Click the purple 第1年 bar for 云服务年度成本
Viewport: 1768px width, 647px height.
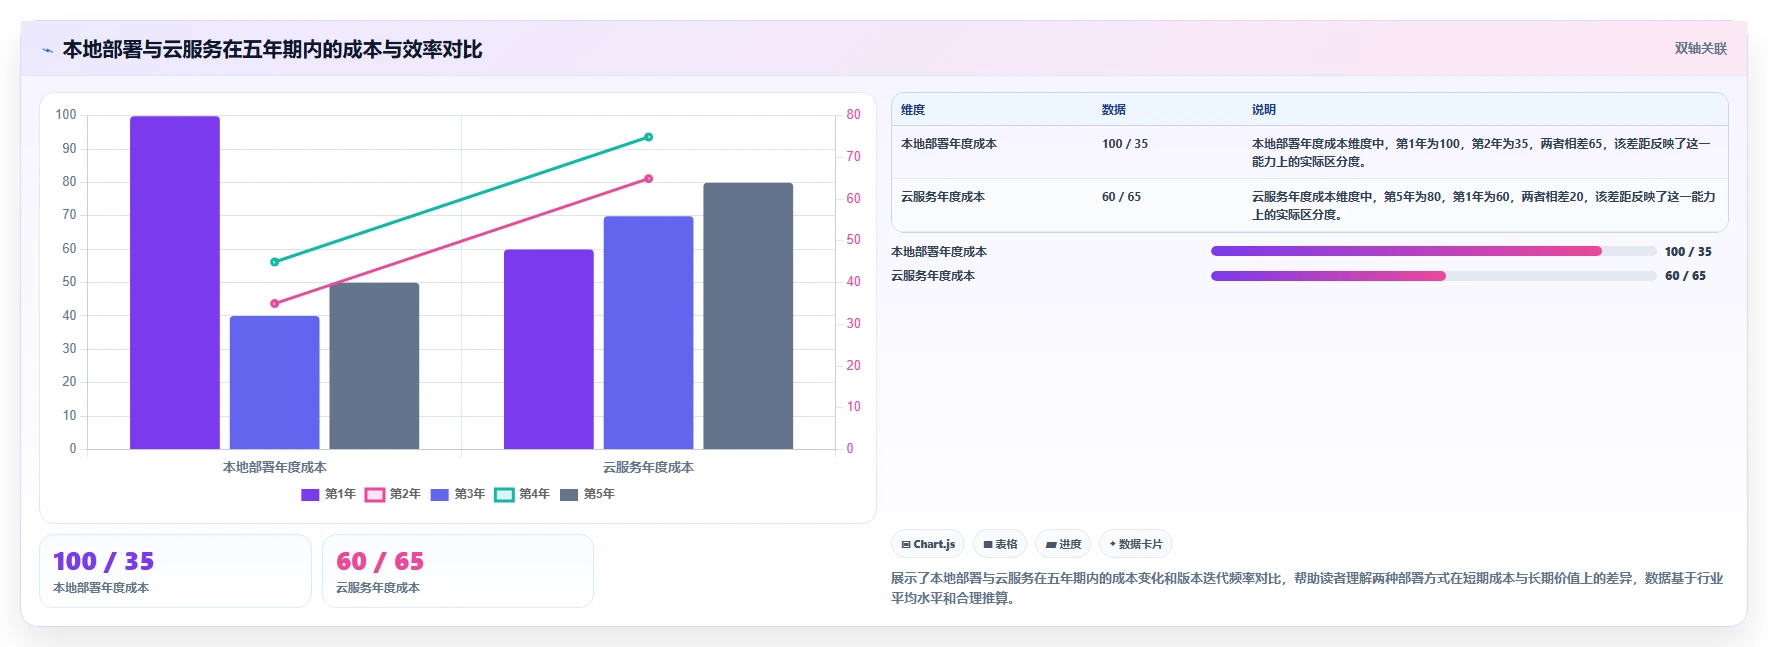(x=549, y=349)
